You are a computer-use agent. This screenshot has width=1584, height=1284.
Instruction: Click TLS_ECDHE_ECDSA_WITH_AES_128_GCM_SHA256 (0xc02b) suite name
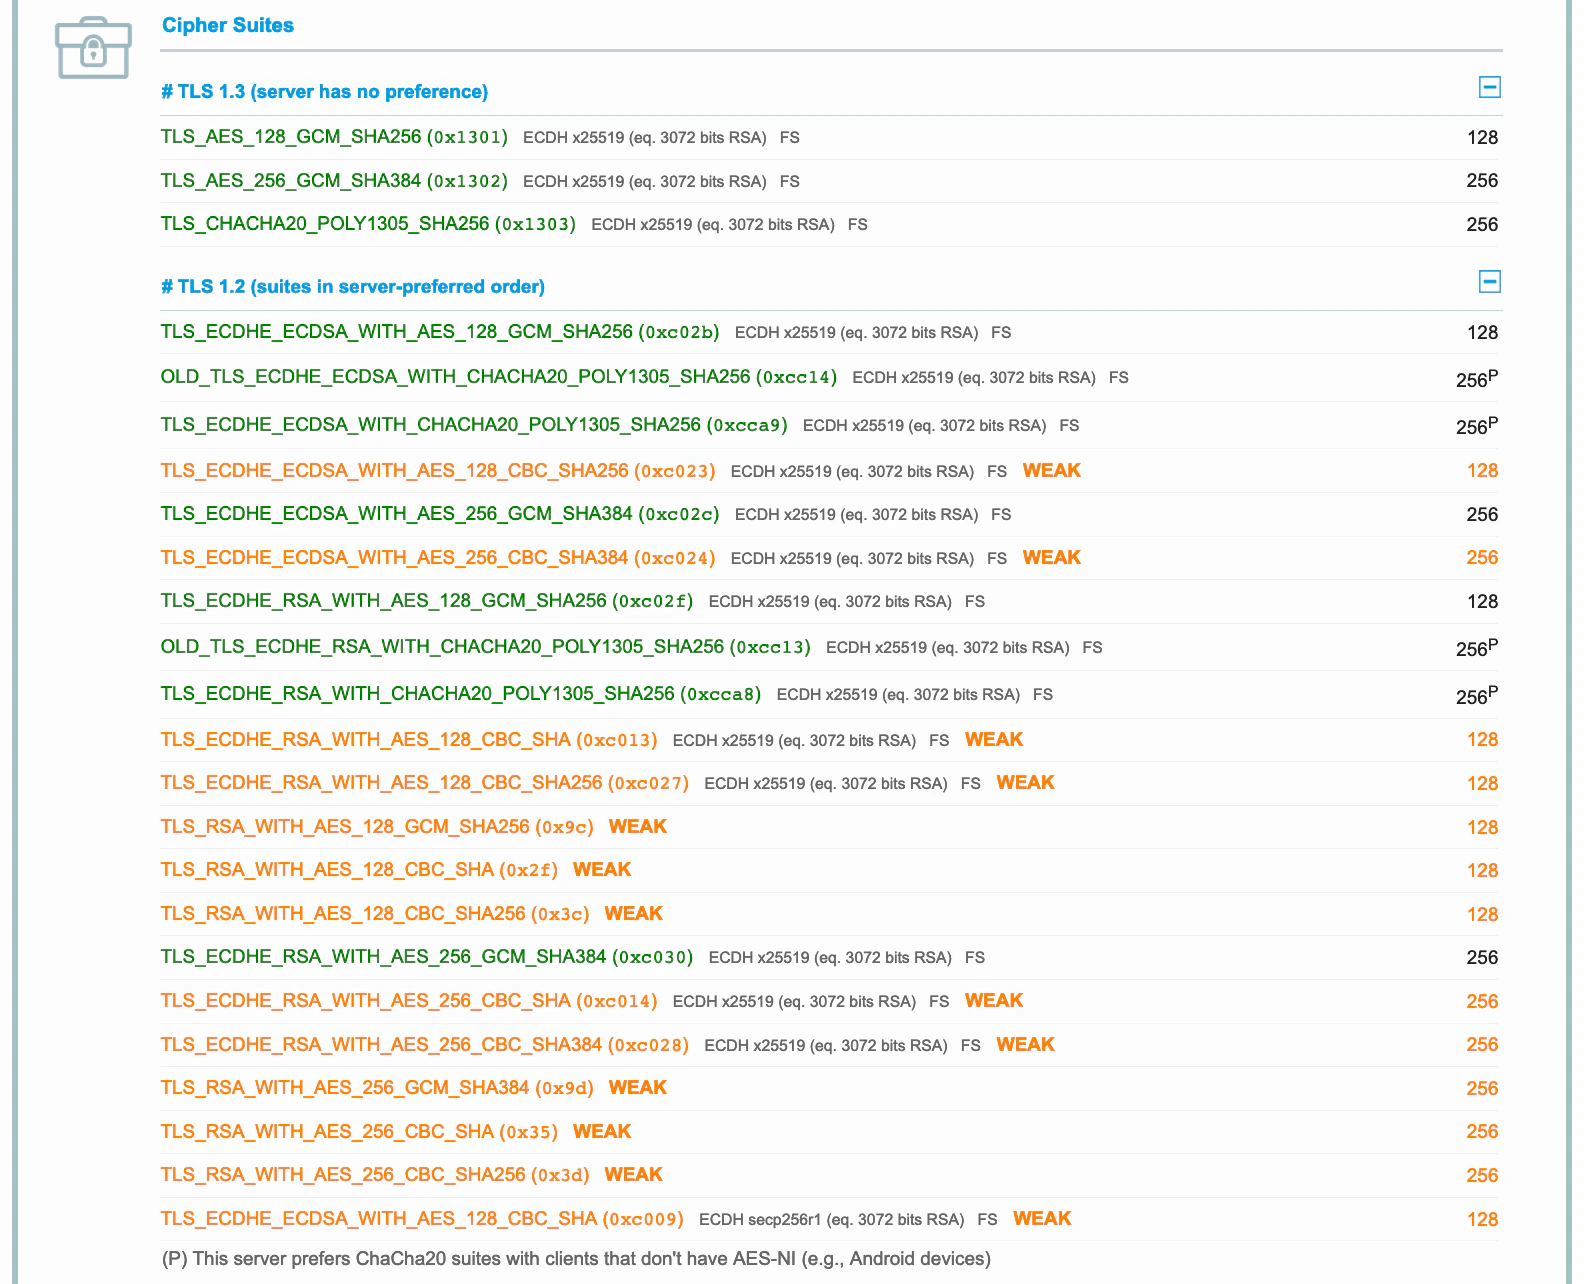440,332
